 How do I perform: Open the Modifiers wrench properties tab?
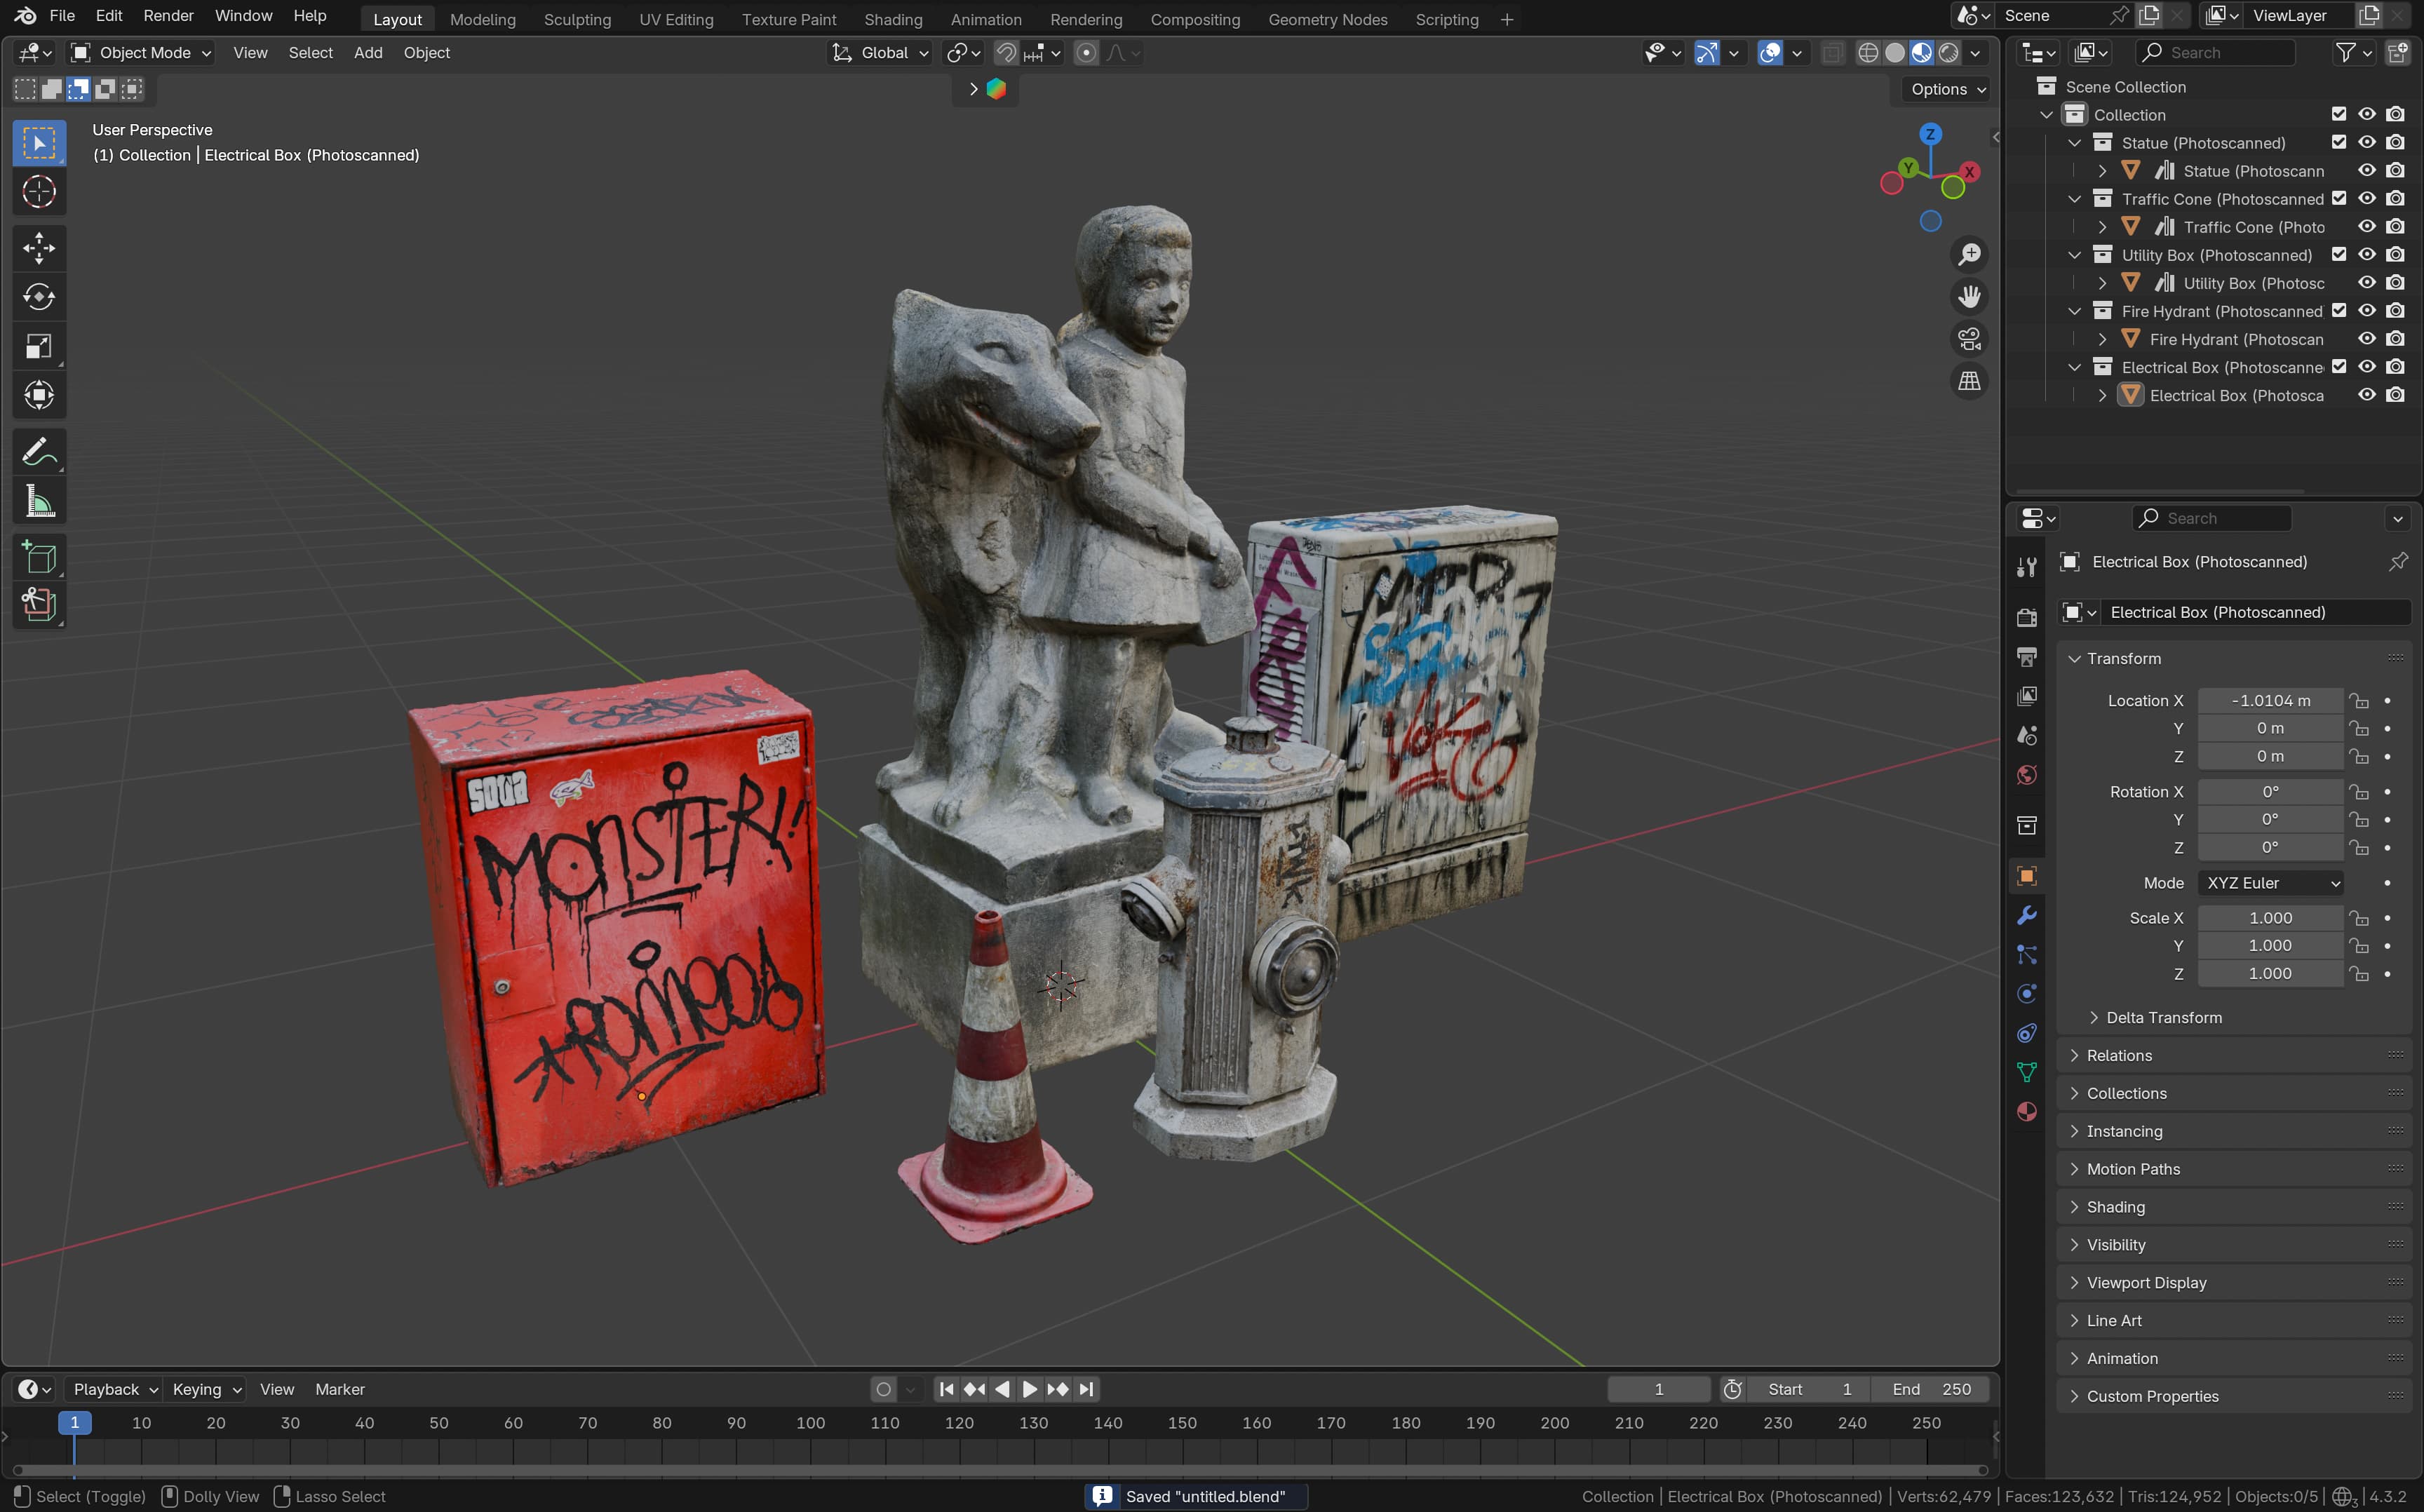point(2027,915)
